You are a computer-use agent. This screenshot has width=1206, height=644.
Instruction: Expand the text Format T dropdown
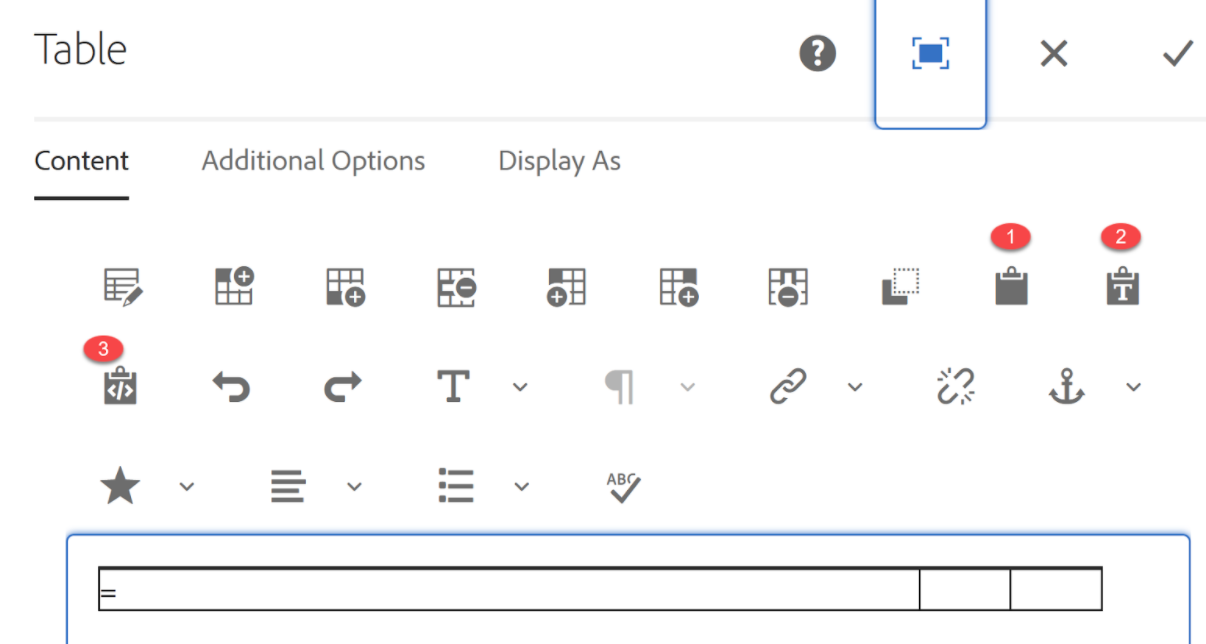pos(520,387)
